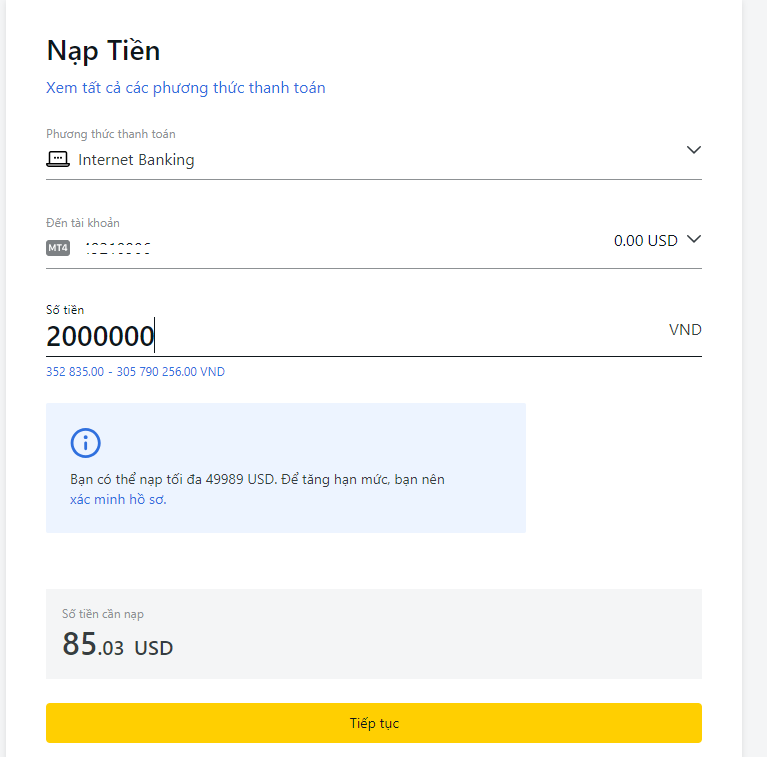Click the 'Nạp Tiền' page heading

tap(103, 51)
